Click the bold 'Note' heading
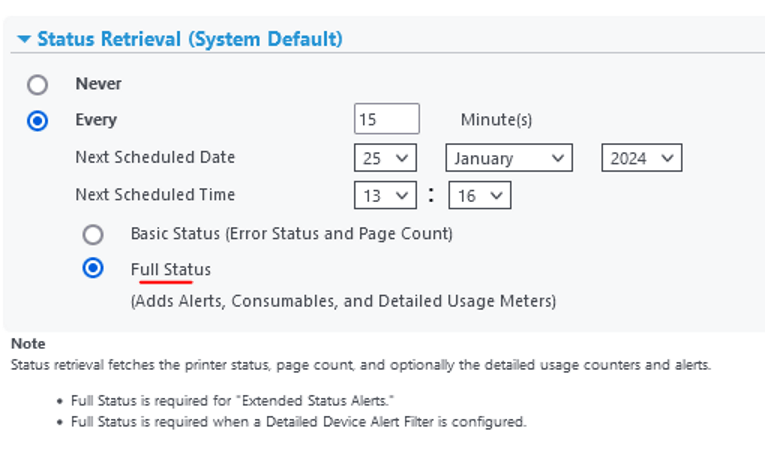 click(28, 344)
